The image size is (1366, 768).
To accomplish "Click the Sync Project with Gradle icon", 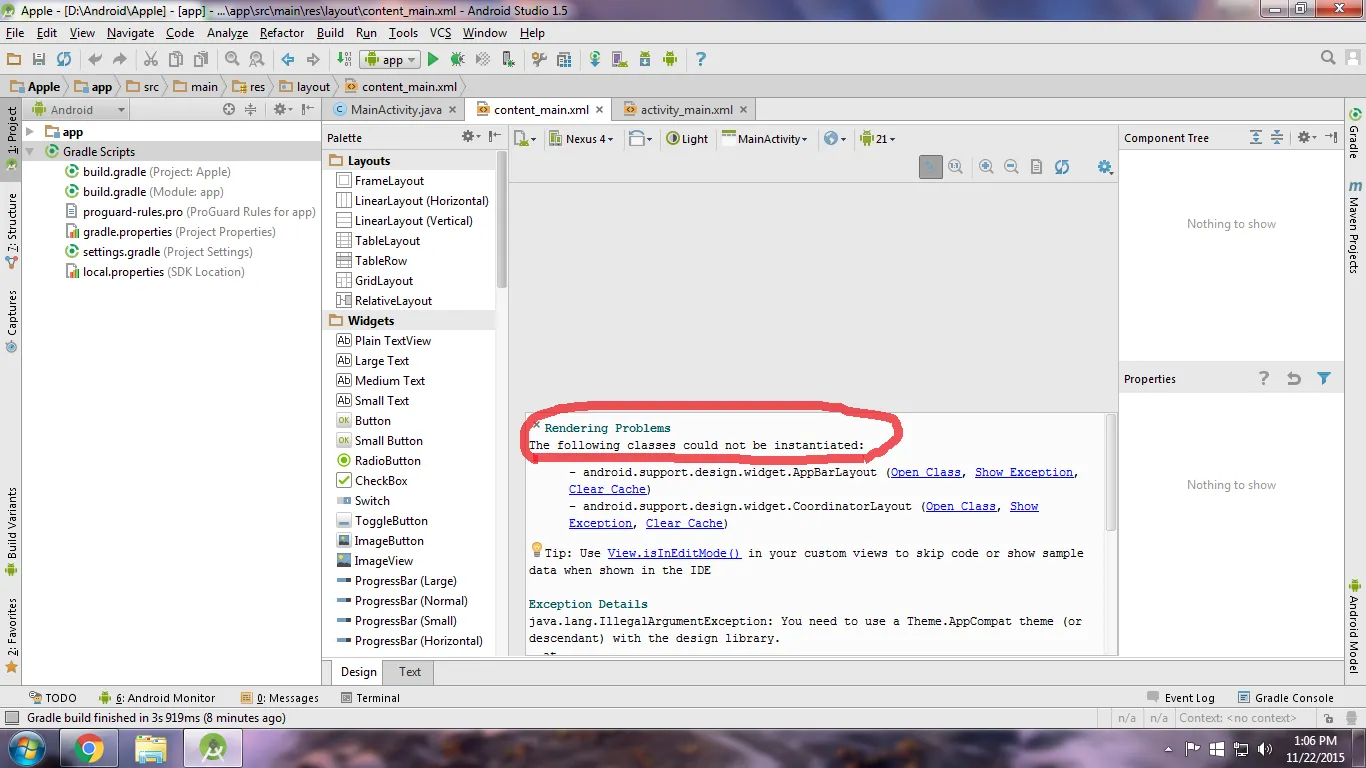I will tap(595, 60).
